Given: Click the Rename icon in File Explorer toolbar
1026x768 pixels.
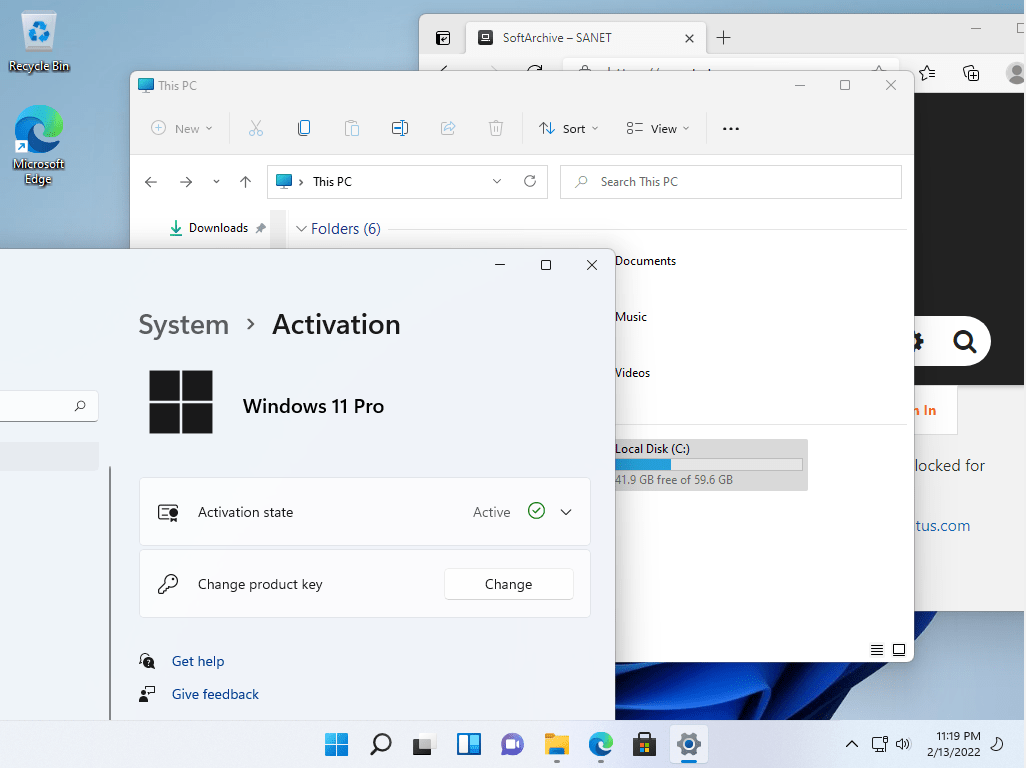Looking at the screenshot, I should (400, 128).
